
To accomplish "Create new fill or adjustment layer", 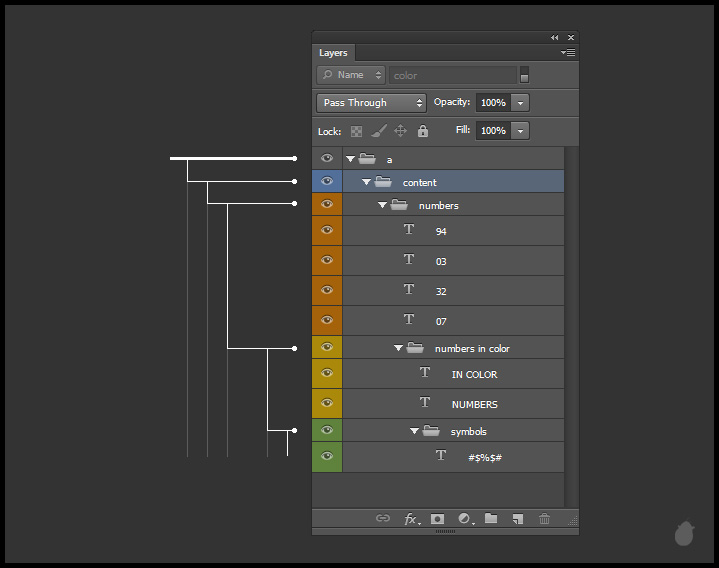I will pos(464,519).
